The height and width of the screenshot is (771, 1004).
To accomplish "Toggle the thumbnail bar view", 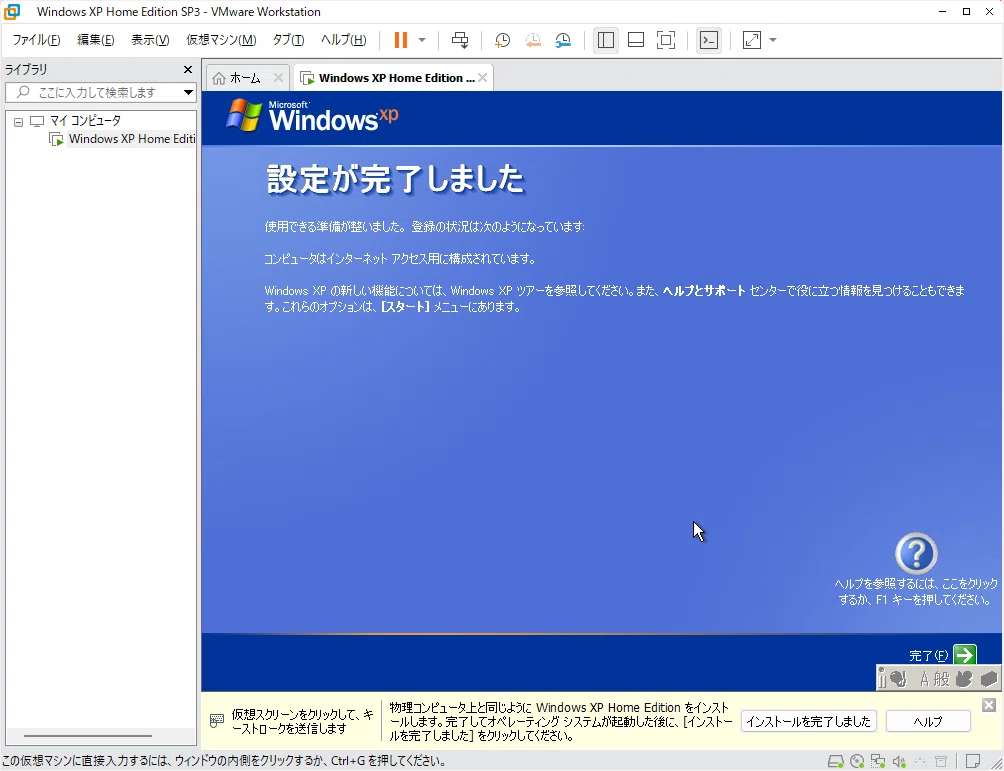I will click(636, 40).
